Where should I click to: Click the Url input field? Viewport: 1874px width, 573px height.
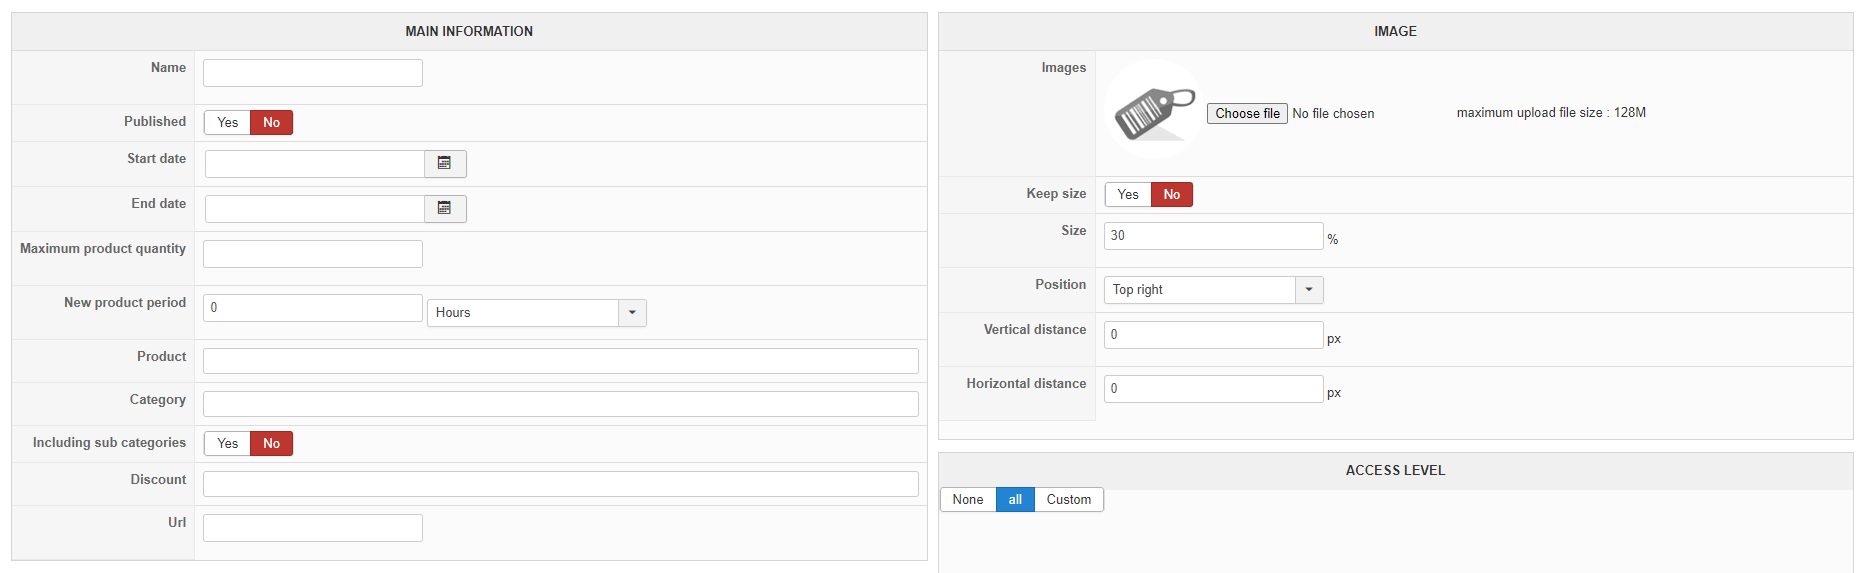313,528
